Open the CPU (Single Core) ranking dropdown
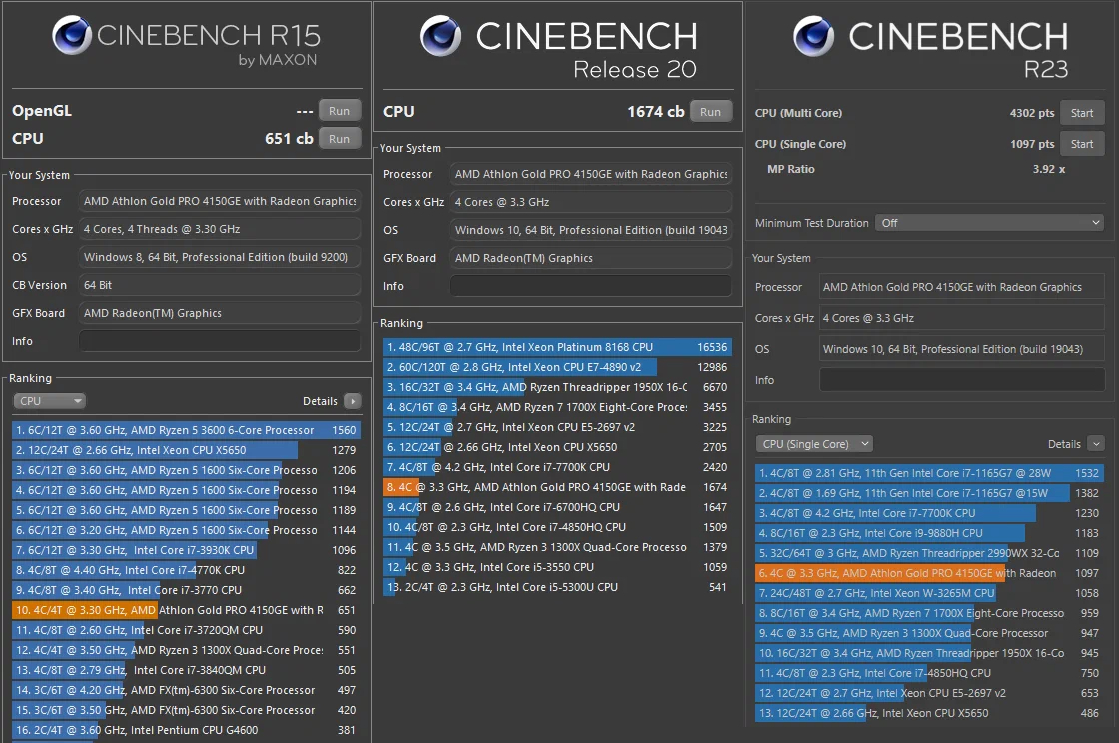1119x743 pixels. (x=814, y=444)
